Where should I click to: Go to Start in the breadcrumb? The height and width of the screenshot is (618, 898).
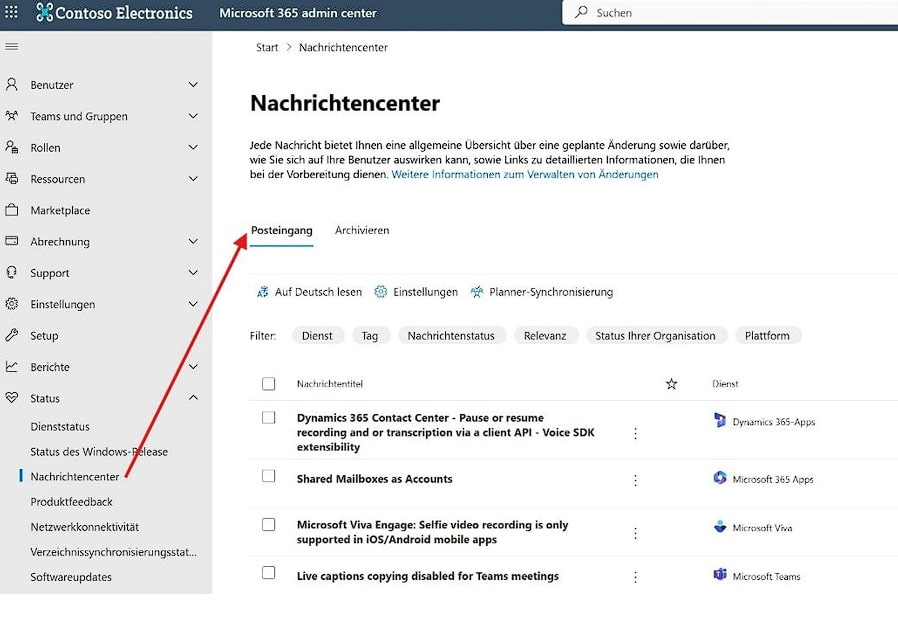[267, 48]
